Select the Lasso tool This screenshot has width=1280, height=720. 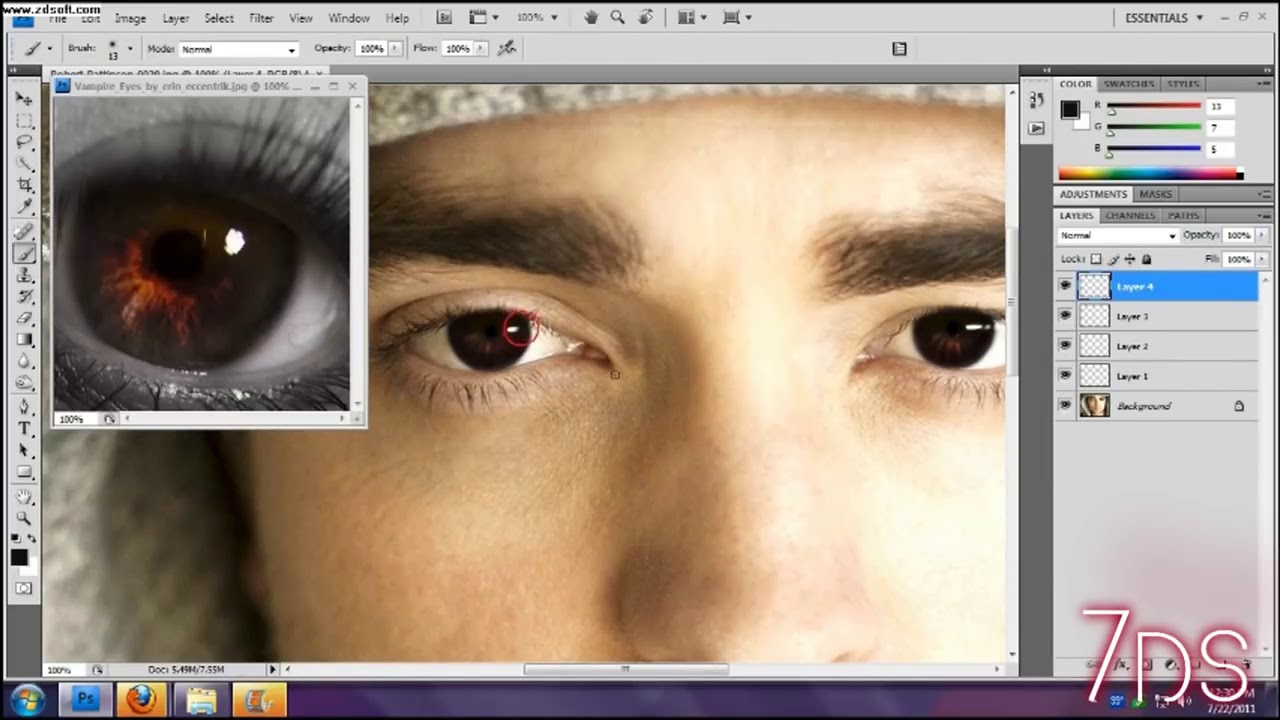(24, 142)
